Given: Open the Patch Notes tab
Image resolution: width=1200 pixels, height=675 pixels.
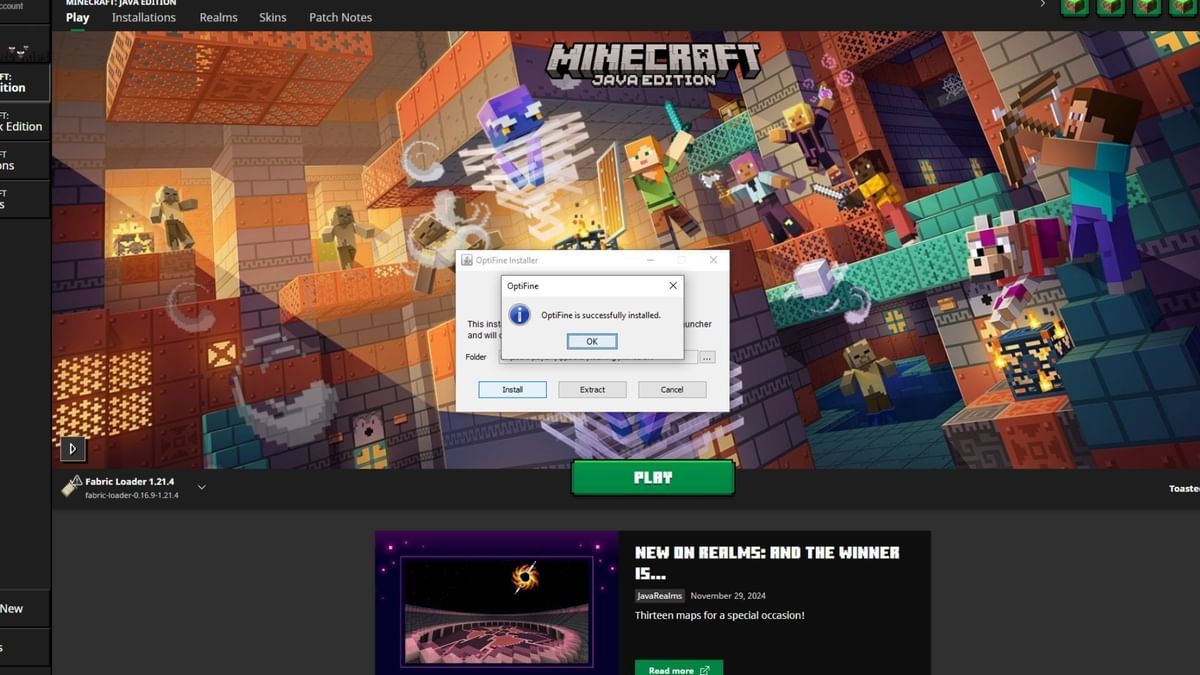Looking at the screenshot, I should tap(340, 17).
